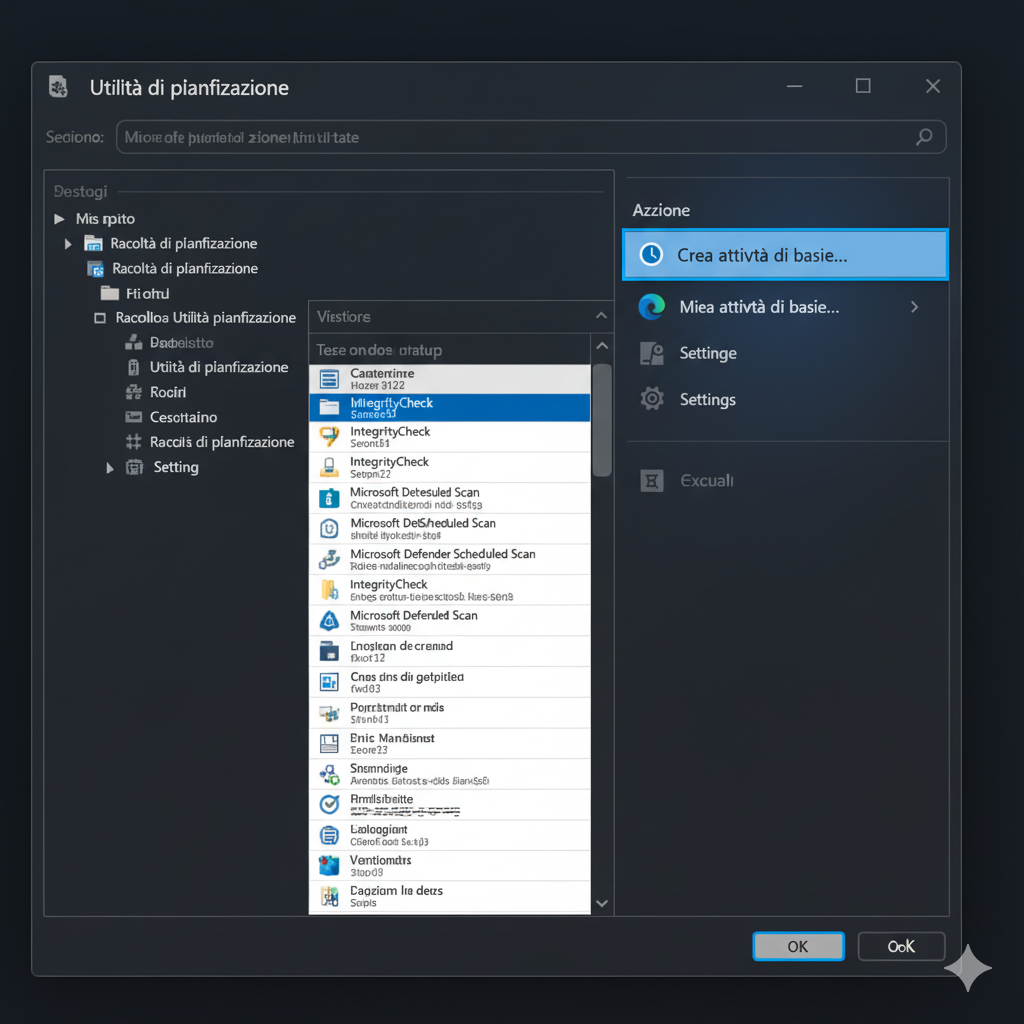Screen dimensions: 1024x1024
Task: Expand the Setting tree node arrow
Action: [110, 467]
